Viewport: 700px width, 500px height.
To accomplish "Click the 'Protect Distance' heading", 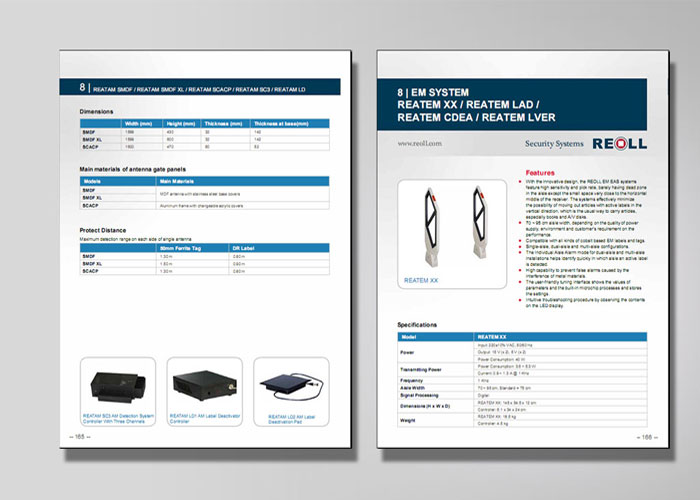I will pos(103,230).
